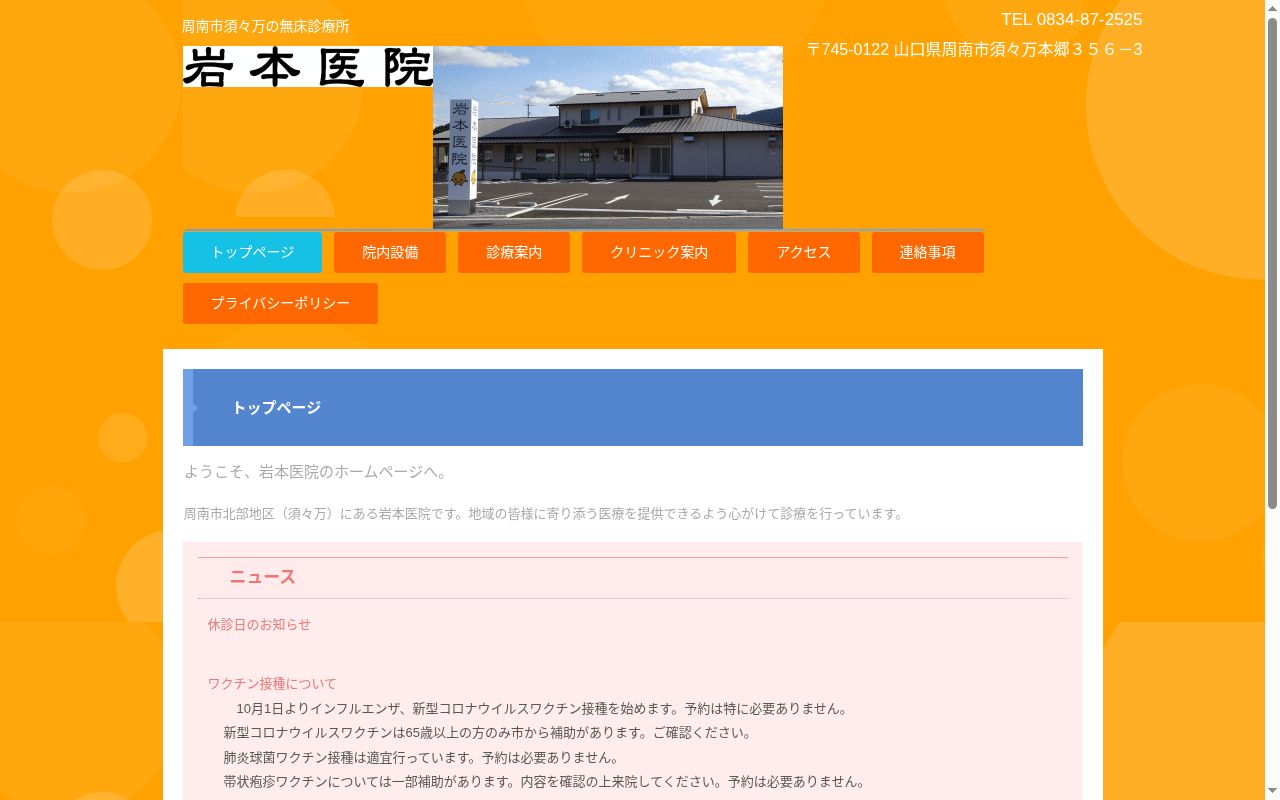1280x800 pixels.
Task: Click the clinic building photo
Action: (x=608, y=138)
